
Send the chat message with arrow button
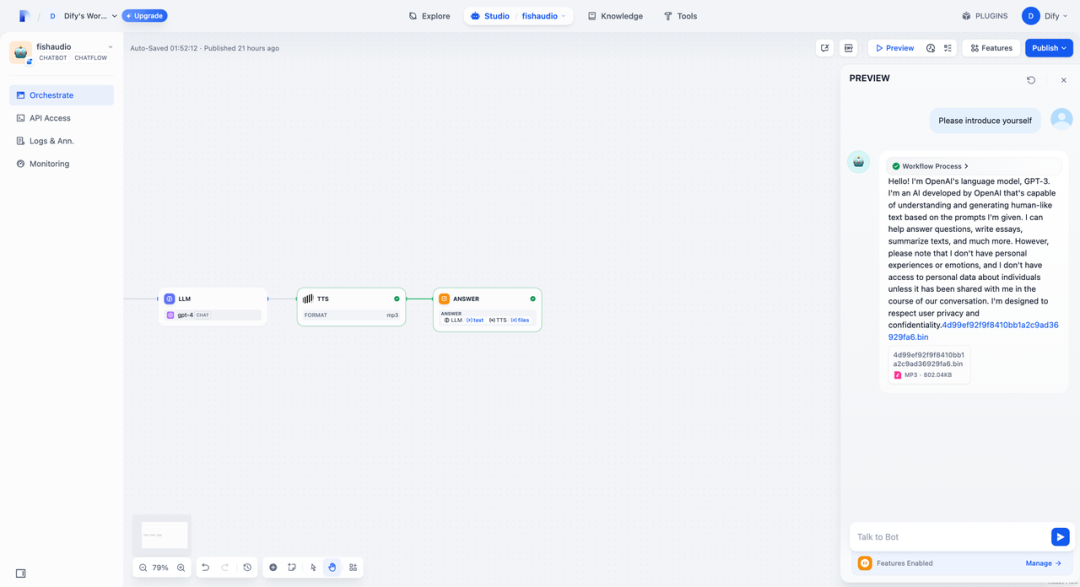point(1060,537)
